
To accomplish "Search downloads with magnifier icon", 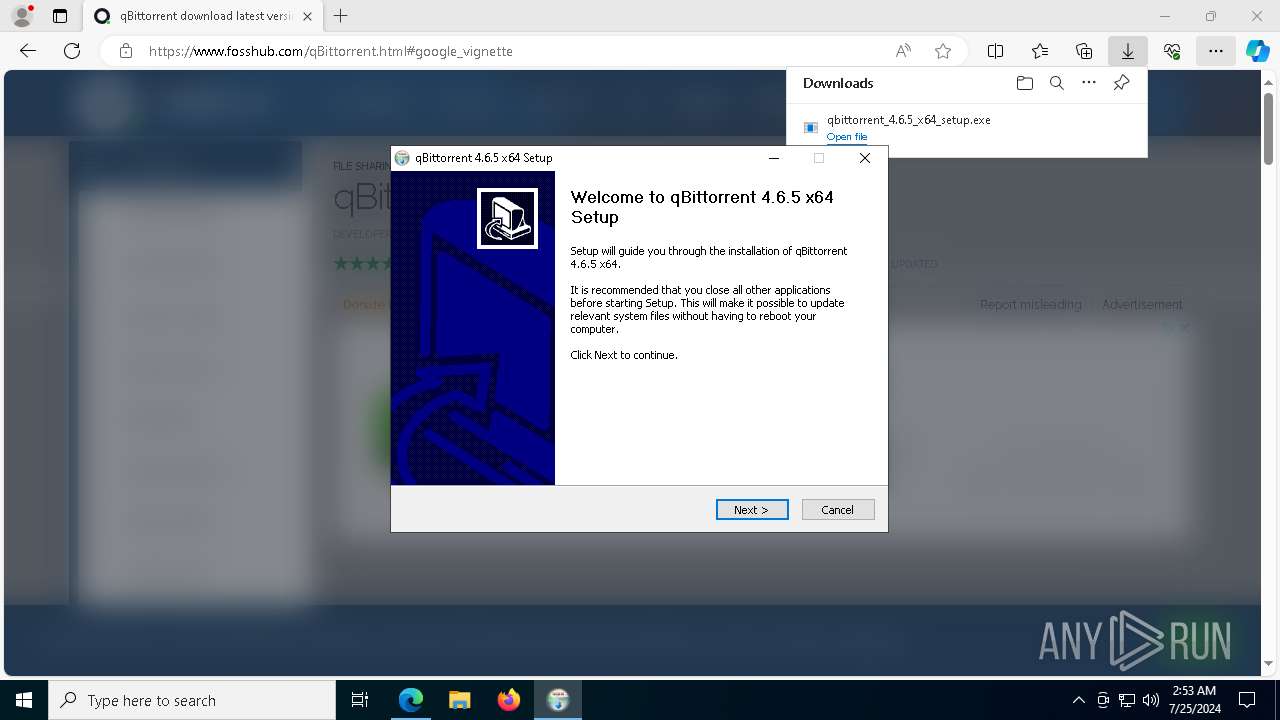I will [x=1057, y=83].
